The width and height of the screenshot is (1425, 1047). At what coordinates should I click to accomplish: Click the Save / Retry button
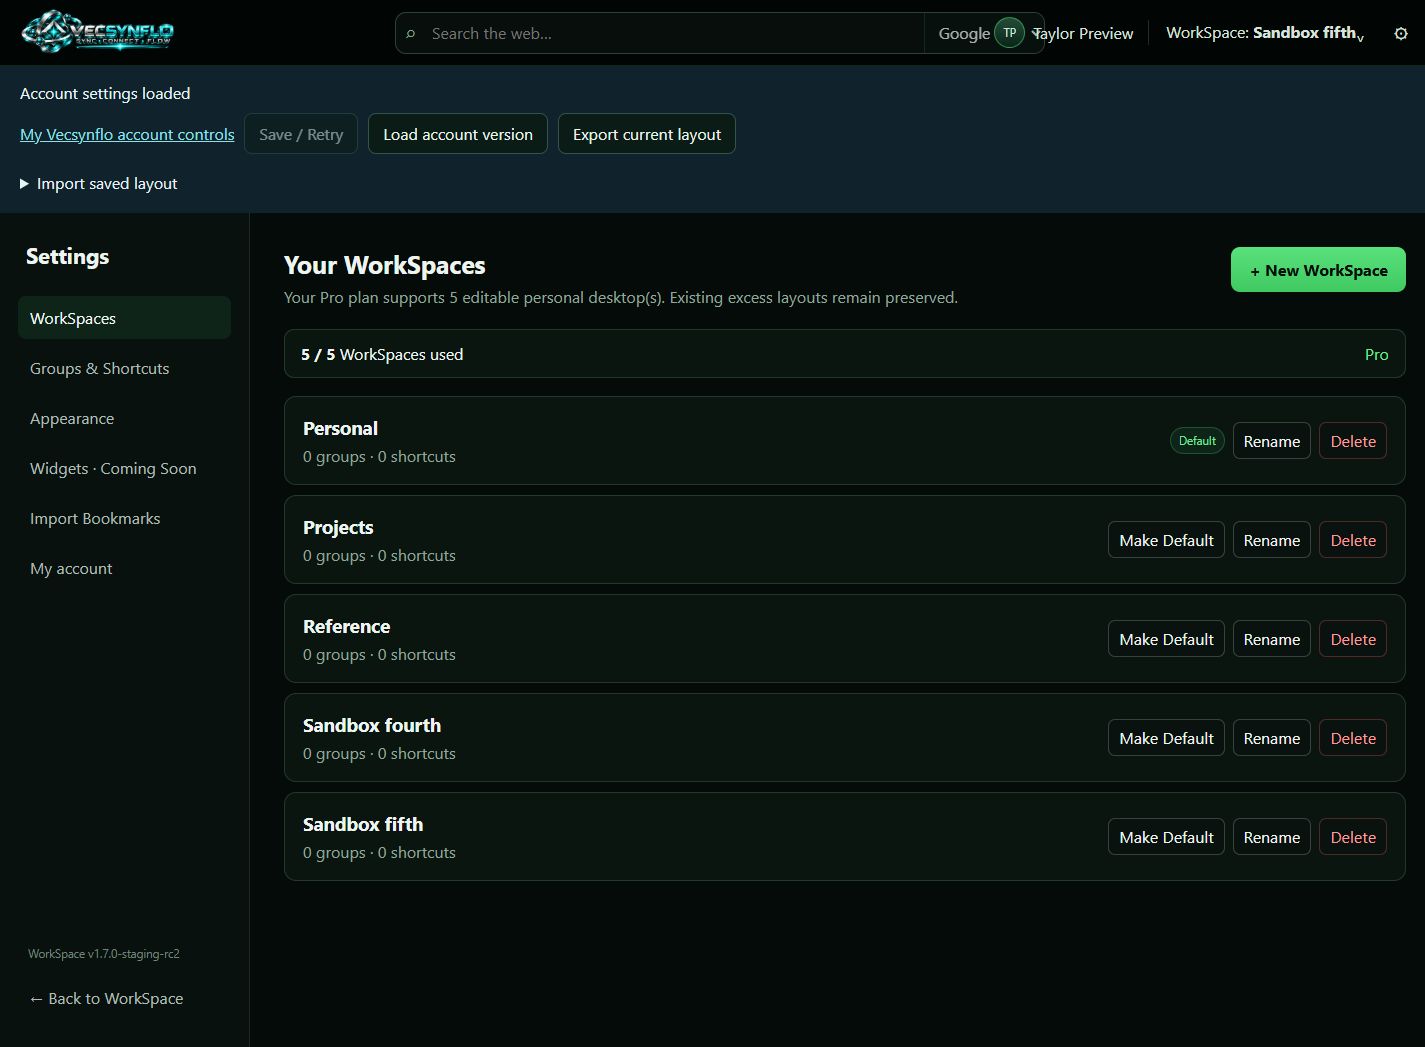(301, 134)
